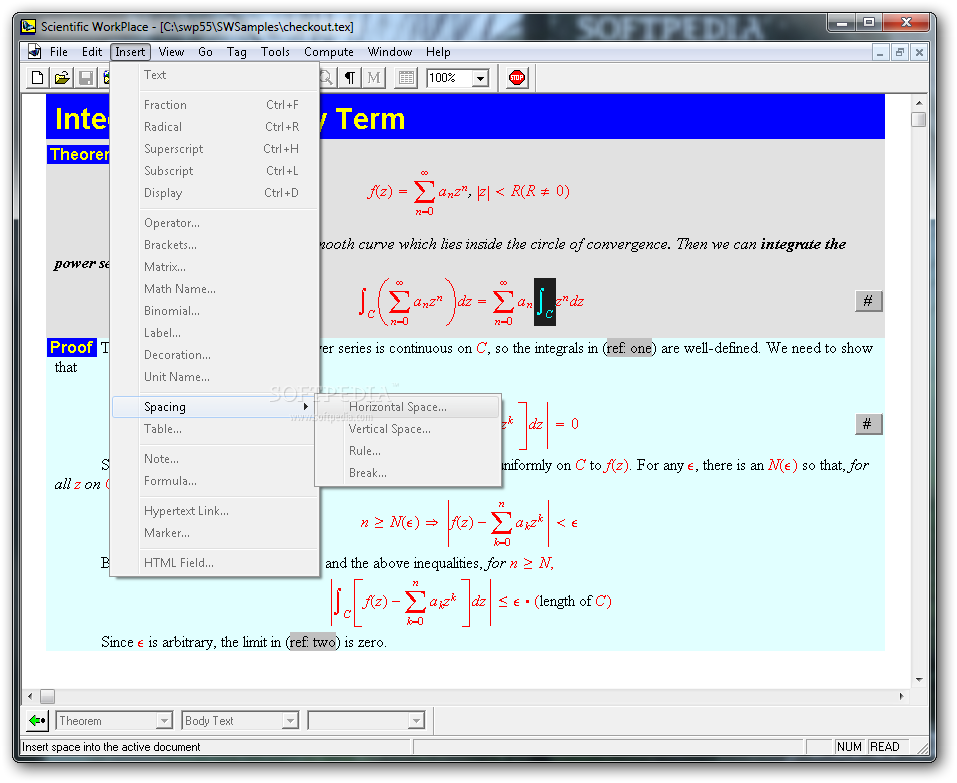Open the Body Text tag dropdown
This screenshot has width=957, height=783.
pos(290,721)
